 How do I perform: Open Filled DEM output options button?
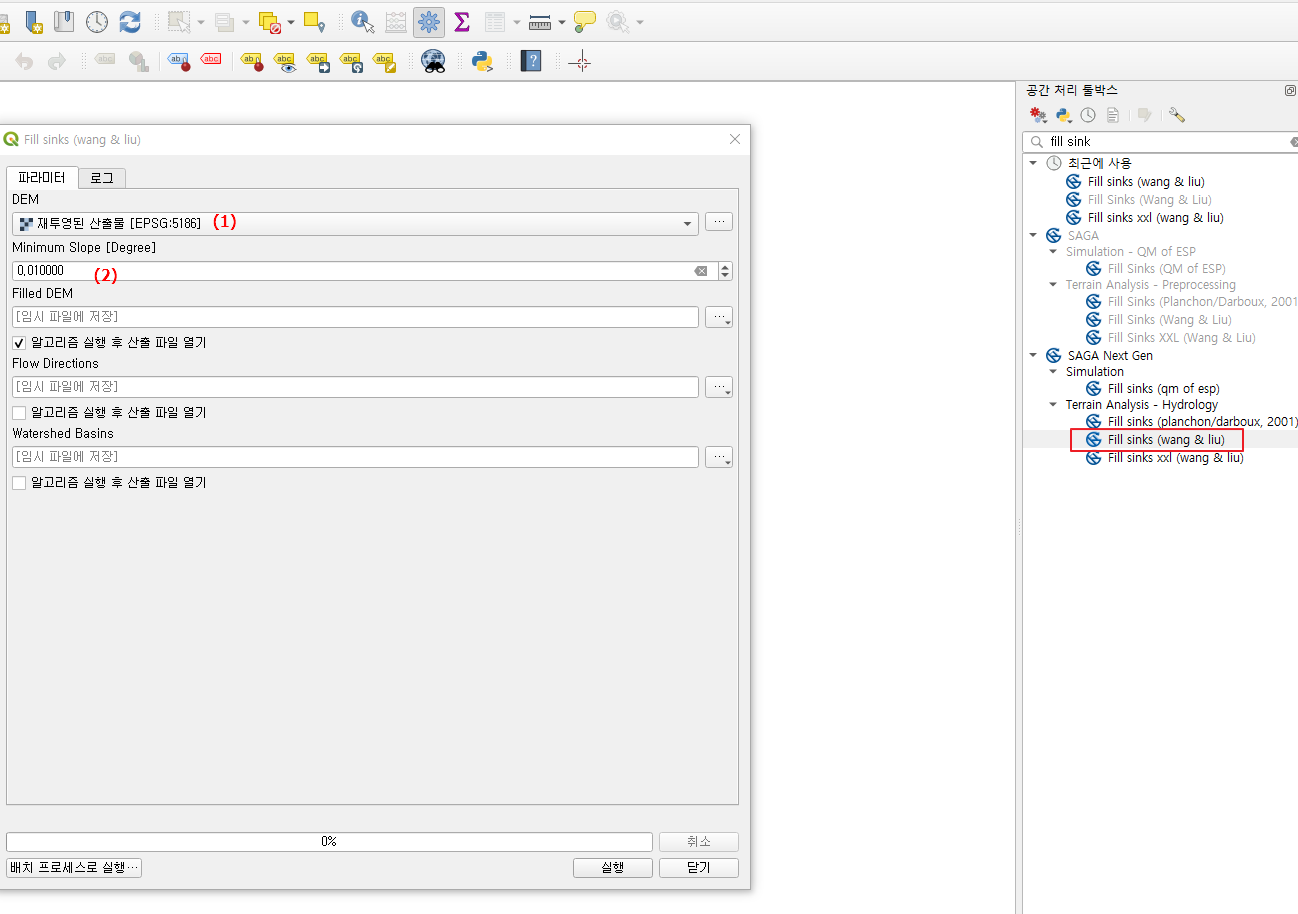pos(719,317)
